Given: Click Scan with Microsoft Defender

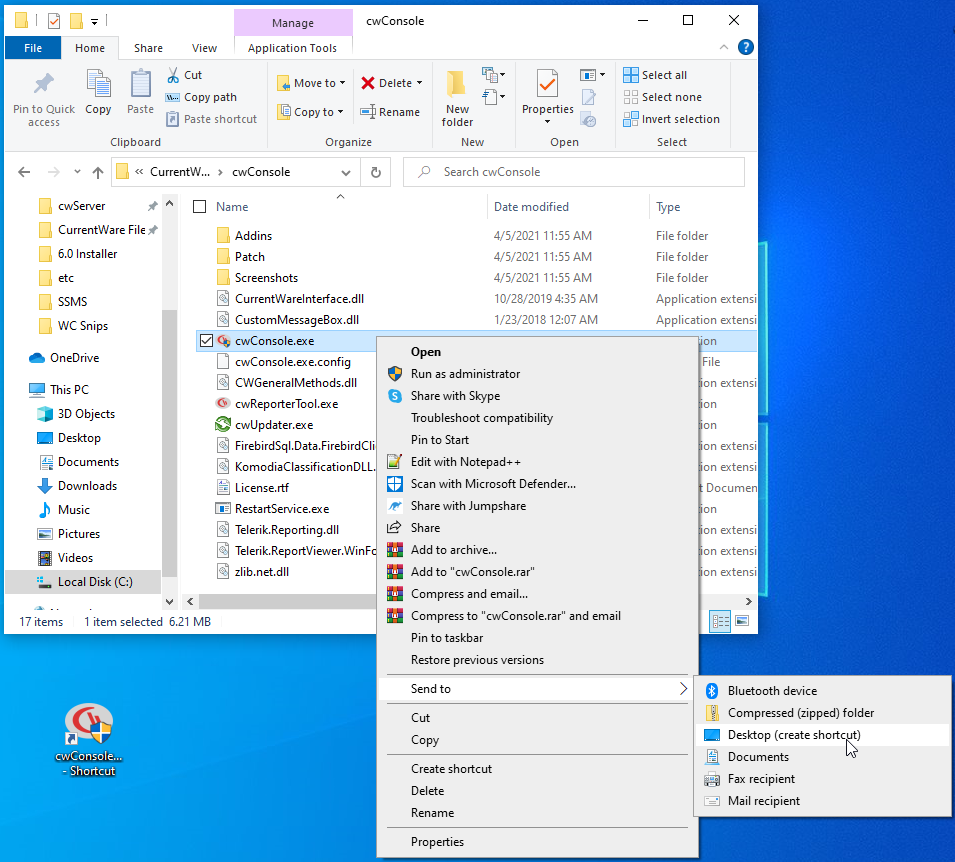Looking at the screenshot, I should pos(493,484).
